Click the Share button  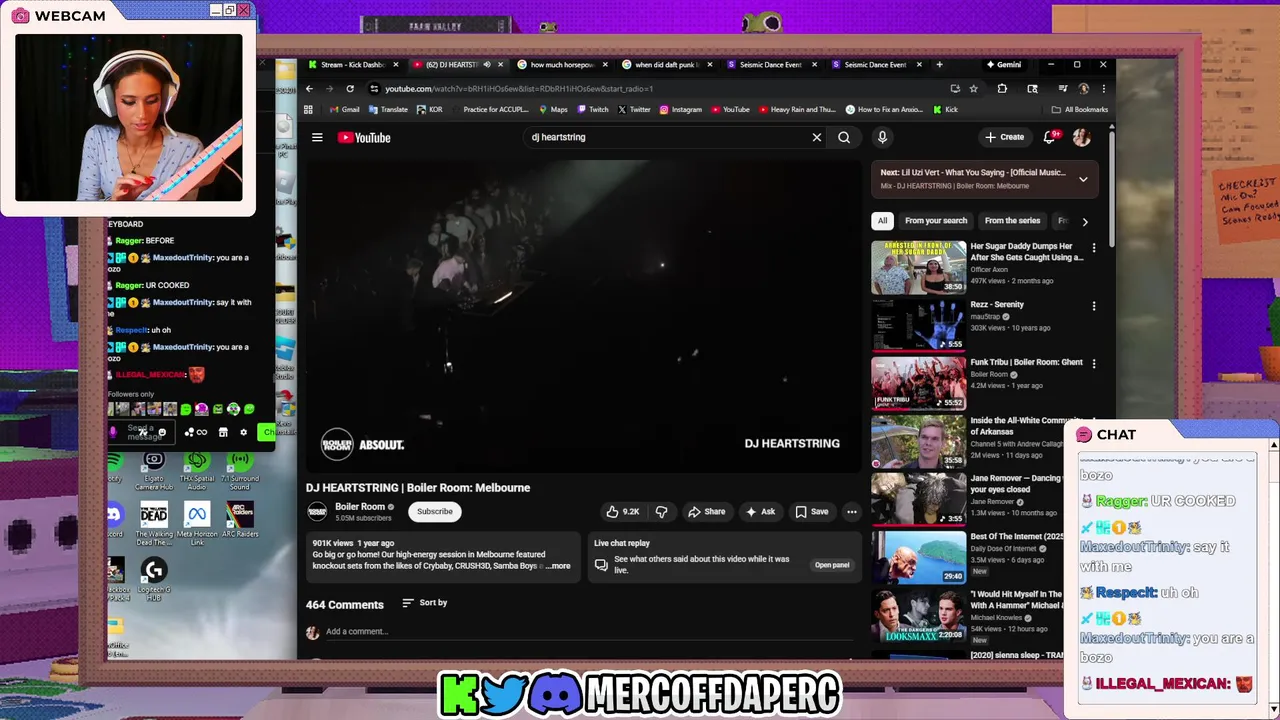[706, 511]
